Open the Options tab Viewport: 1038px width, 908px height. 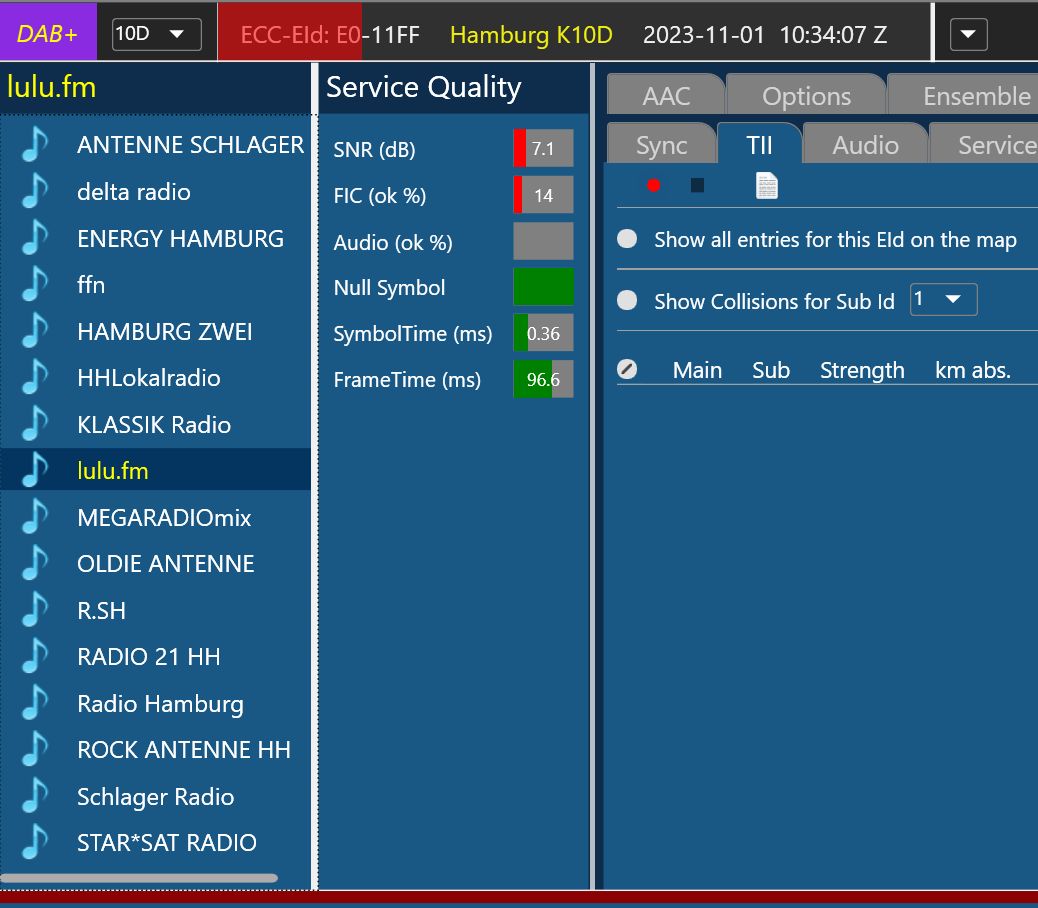(x=806, y=97)
